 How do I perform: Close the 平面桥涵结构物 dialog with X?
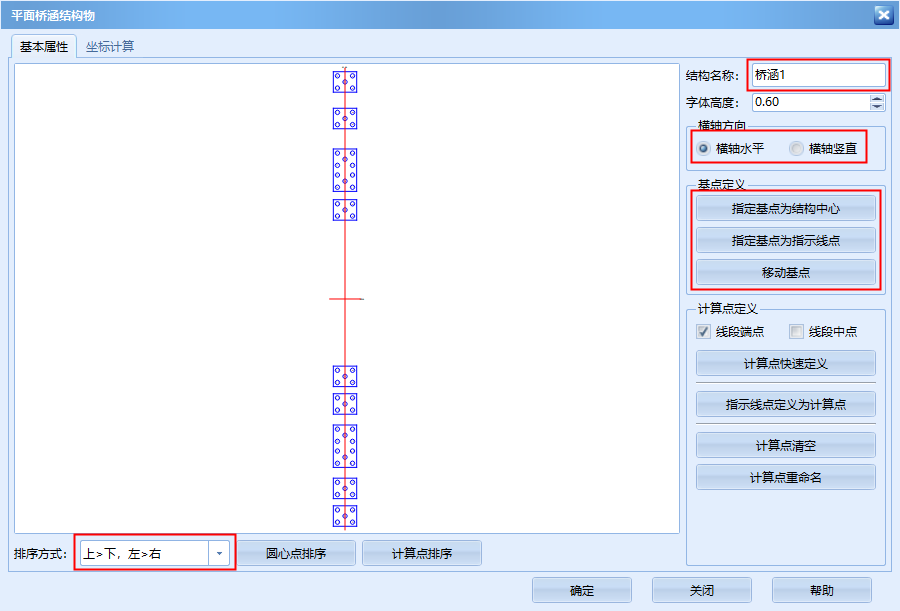pos(883,14)
